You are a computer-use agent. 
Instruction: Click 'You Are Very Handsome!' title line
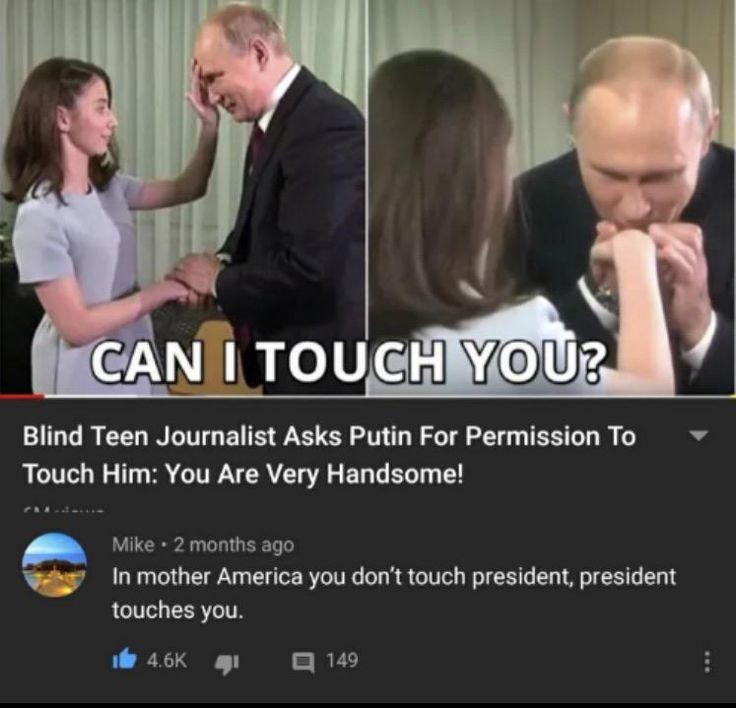point(314,473)
